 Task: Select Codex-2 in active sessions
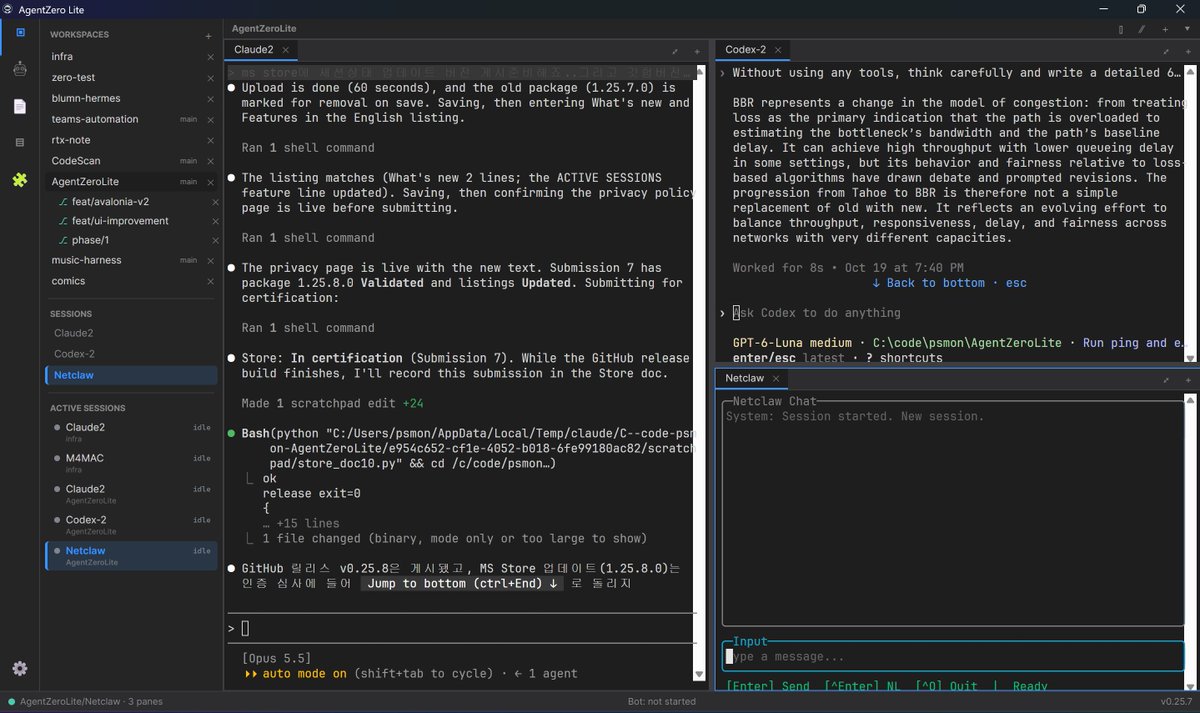(x=131, y=524)
